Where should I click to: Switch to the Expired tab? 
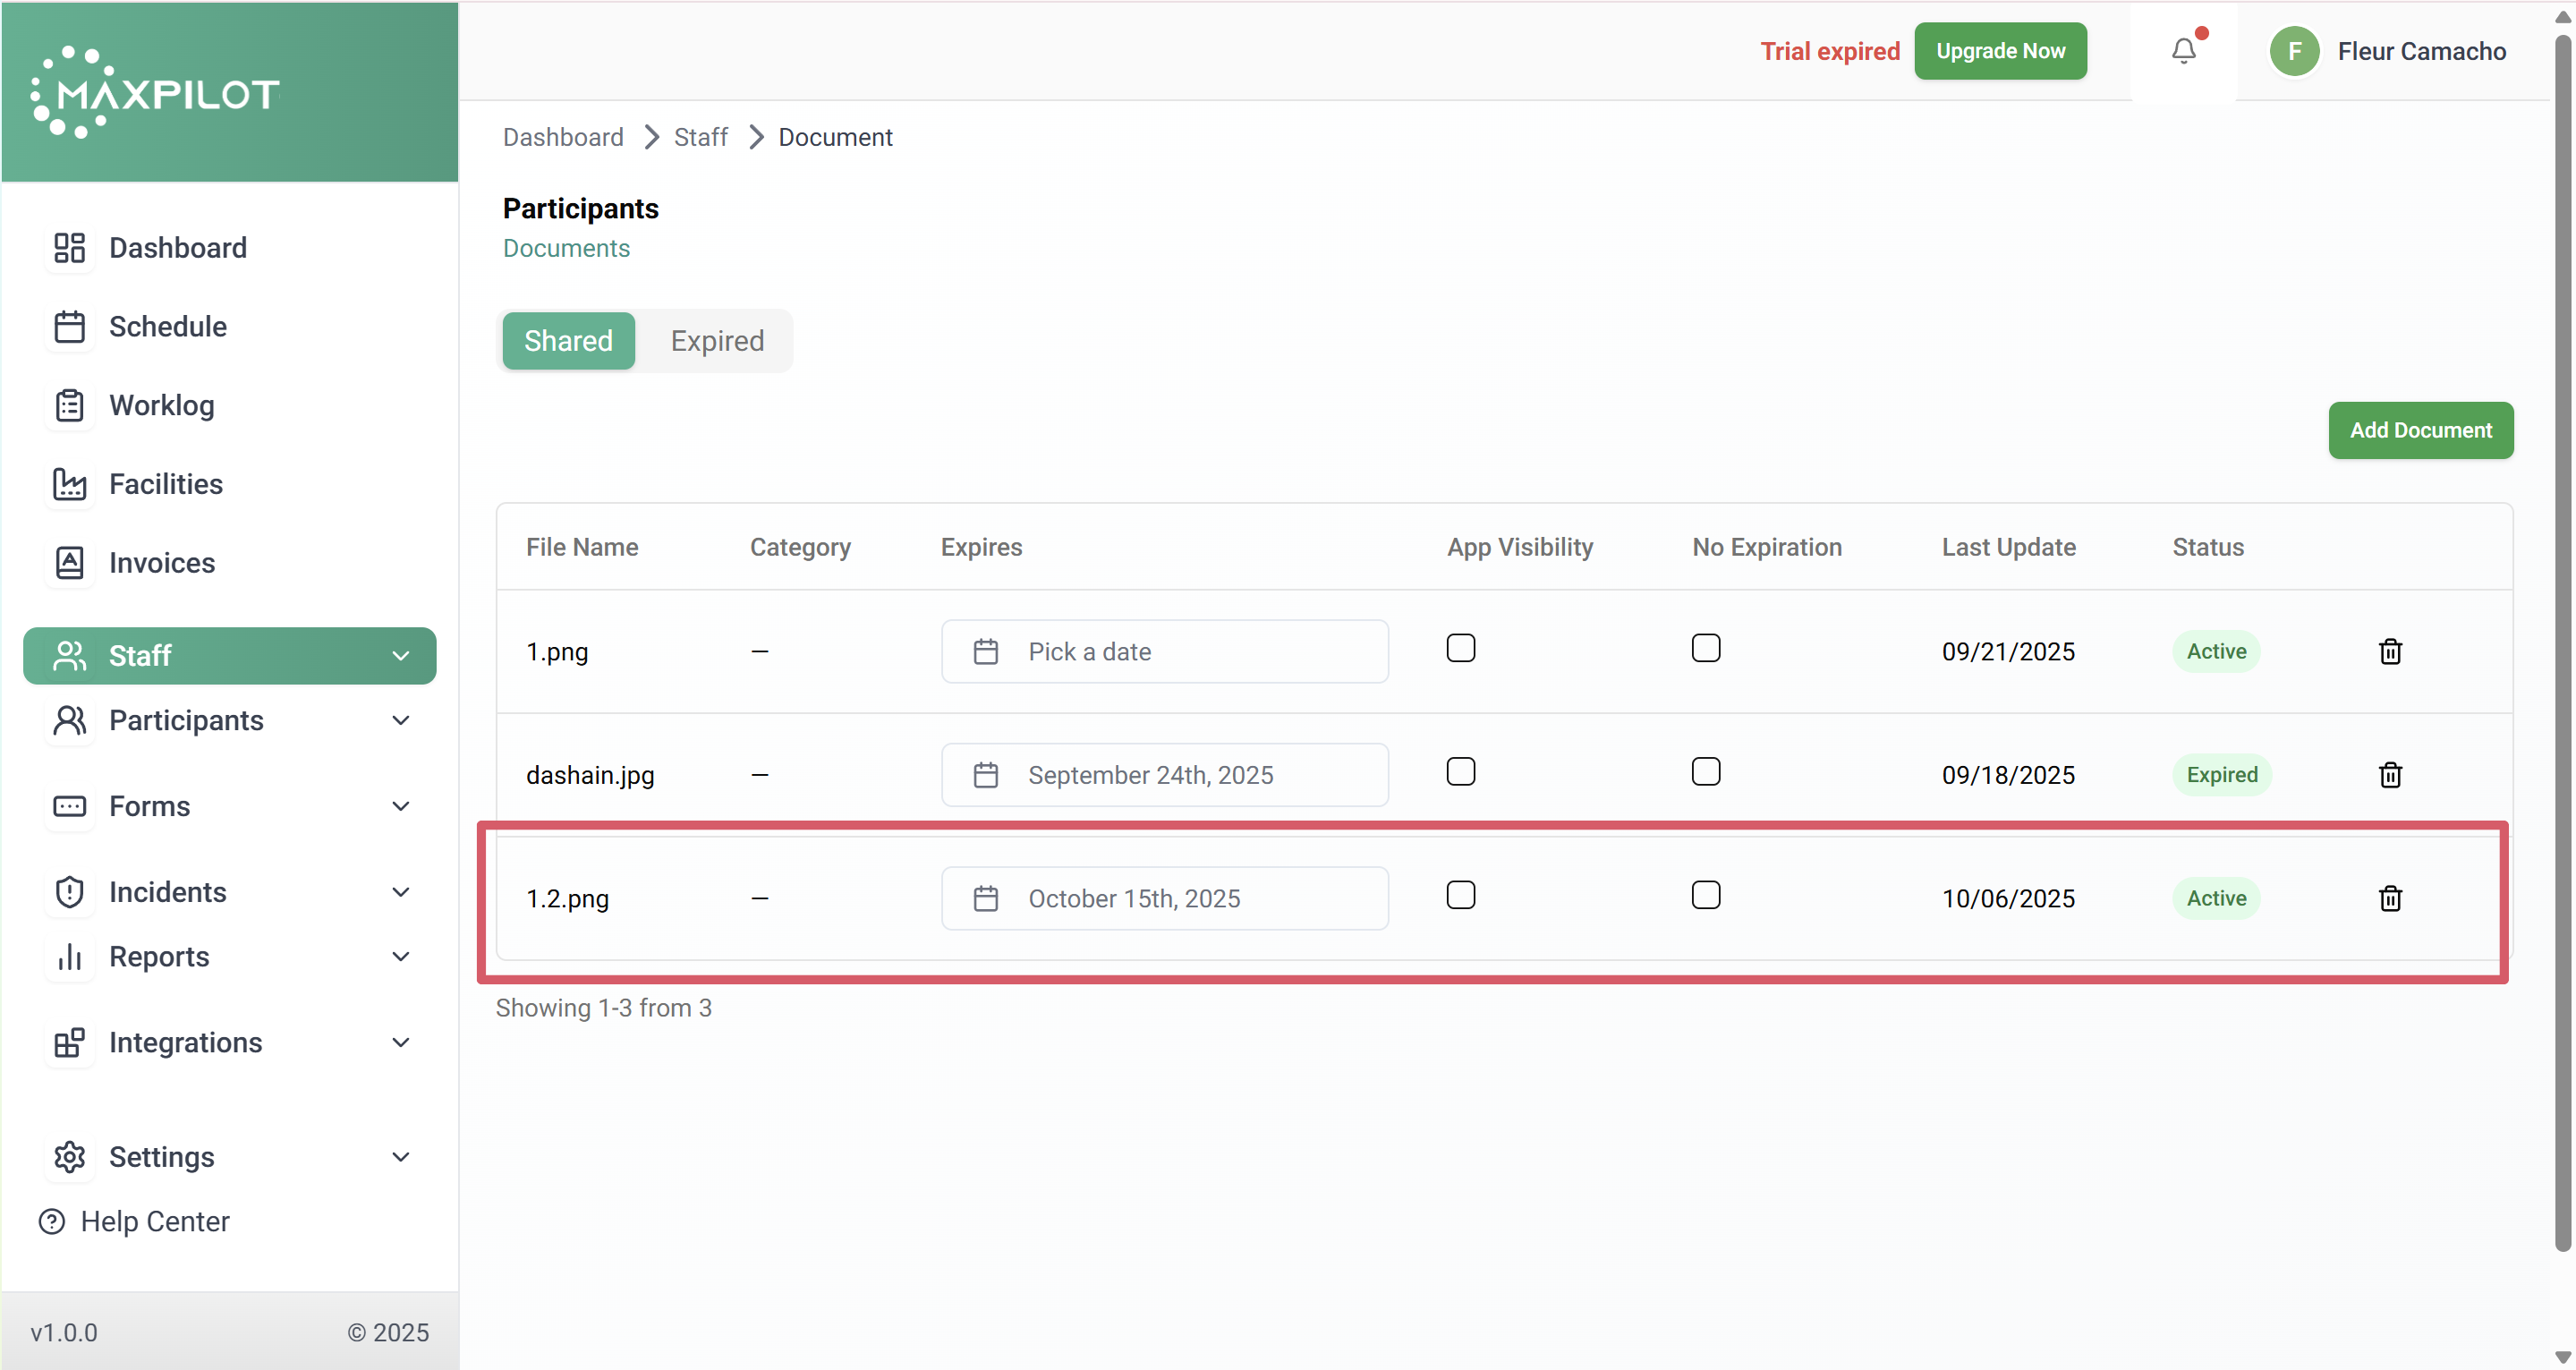point(717,341)
